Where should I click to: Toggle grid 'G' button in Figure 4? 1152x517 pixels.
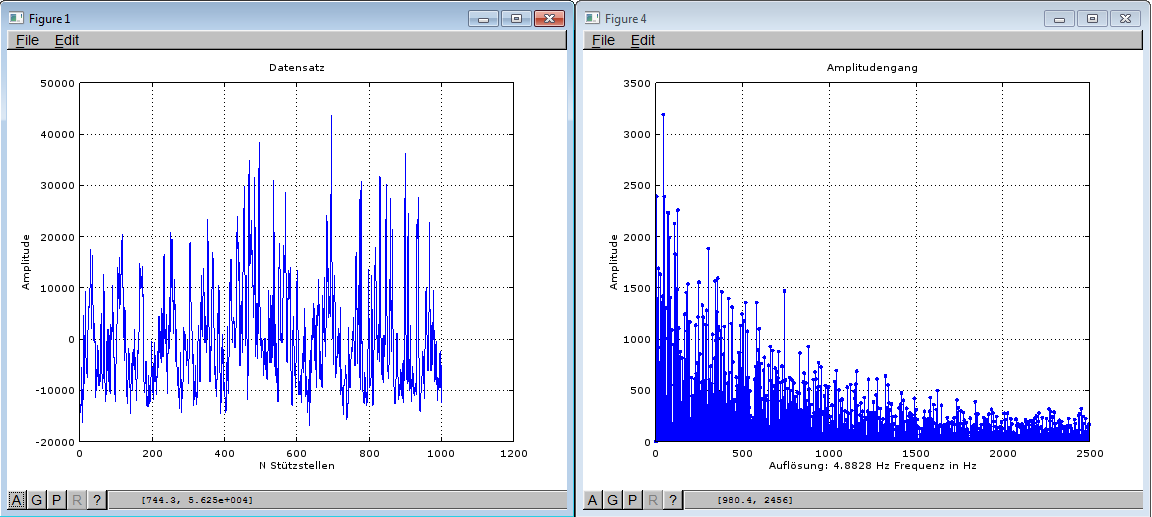[x=613, y=500]
